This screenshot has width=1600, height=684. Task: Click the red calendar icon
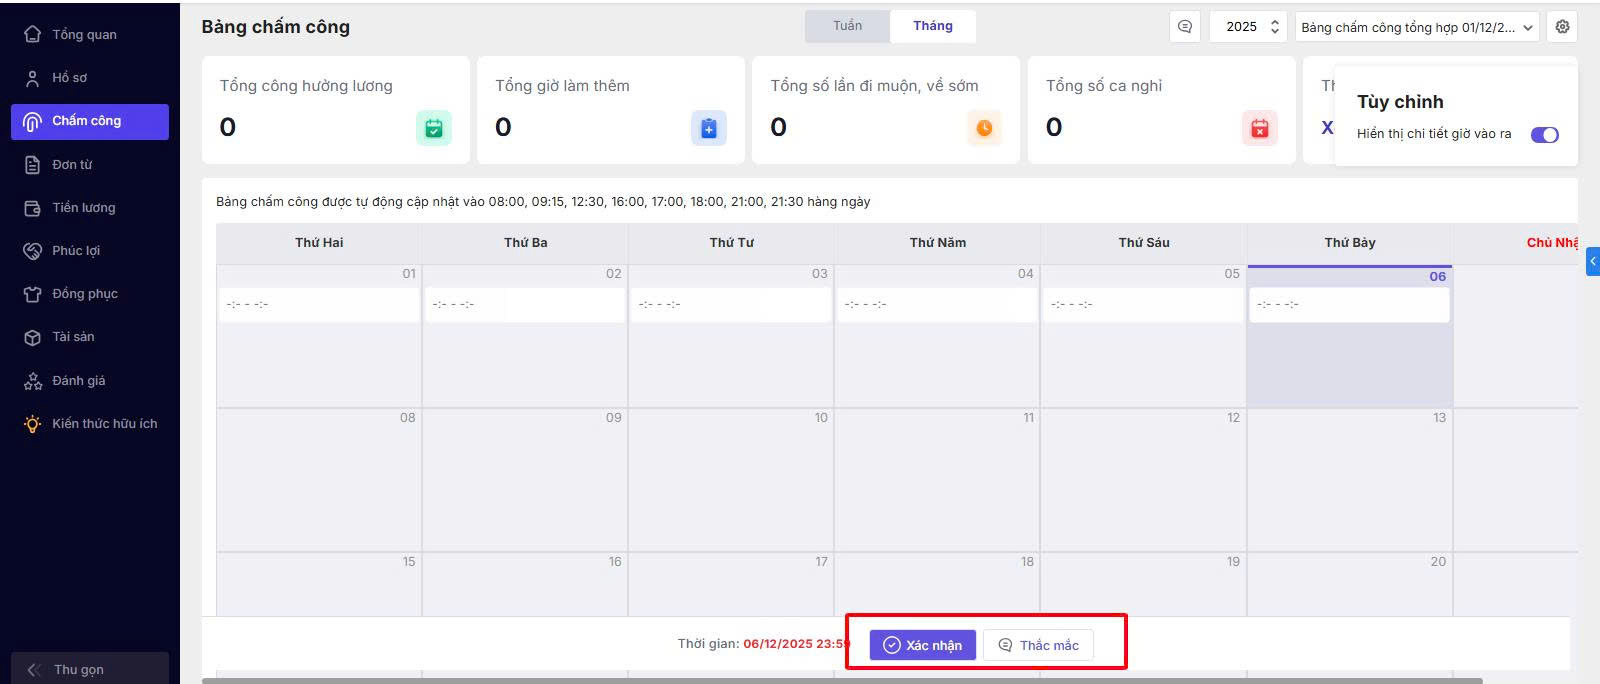[1260, 128]
